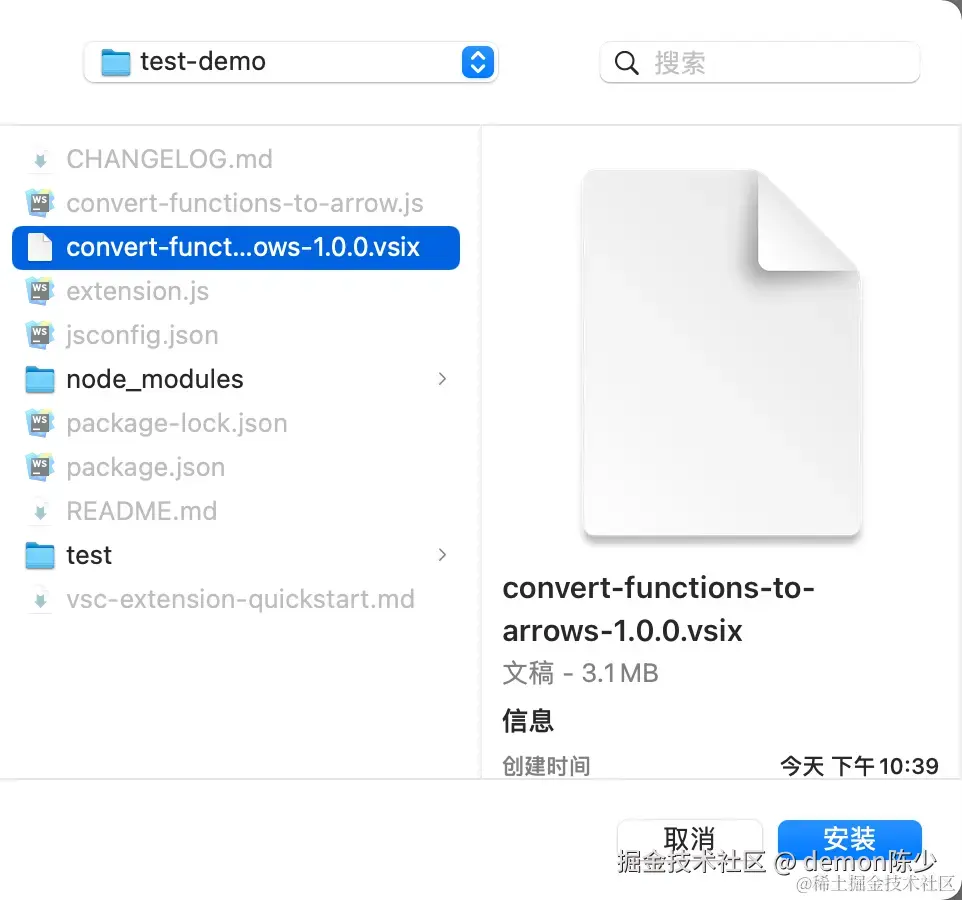Click the magnifier icon in search field
This screenshot has height=900, width=962.
pos(627,63)
